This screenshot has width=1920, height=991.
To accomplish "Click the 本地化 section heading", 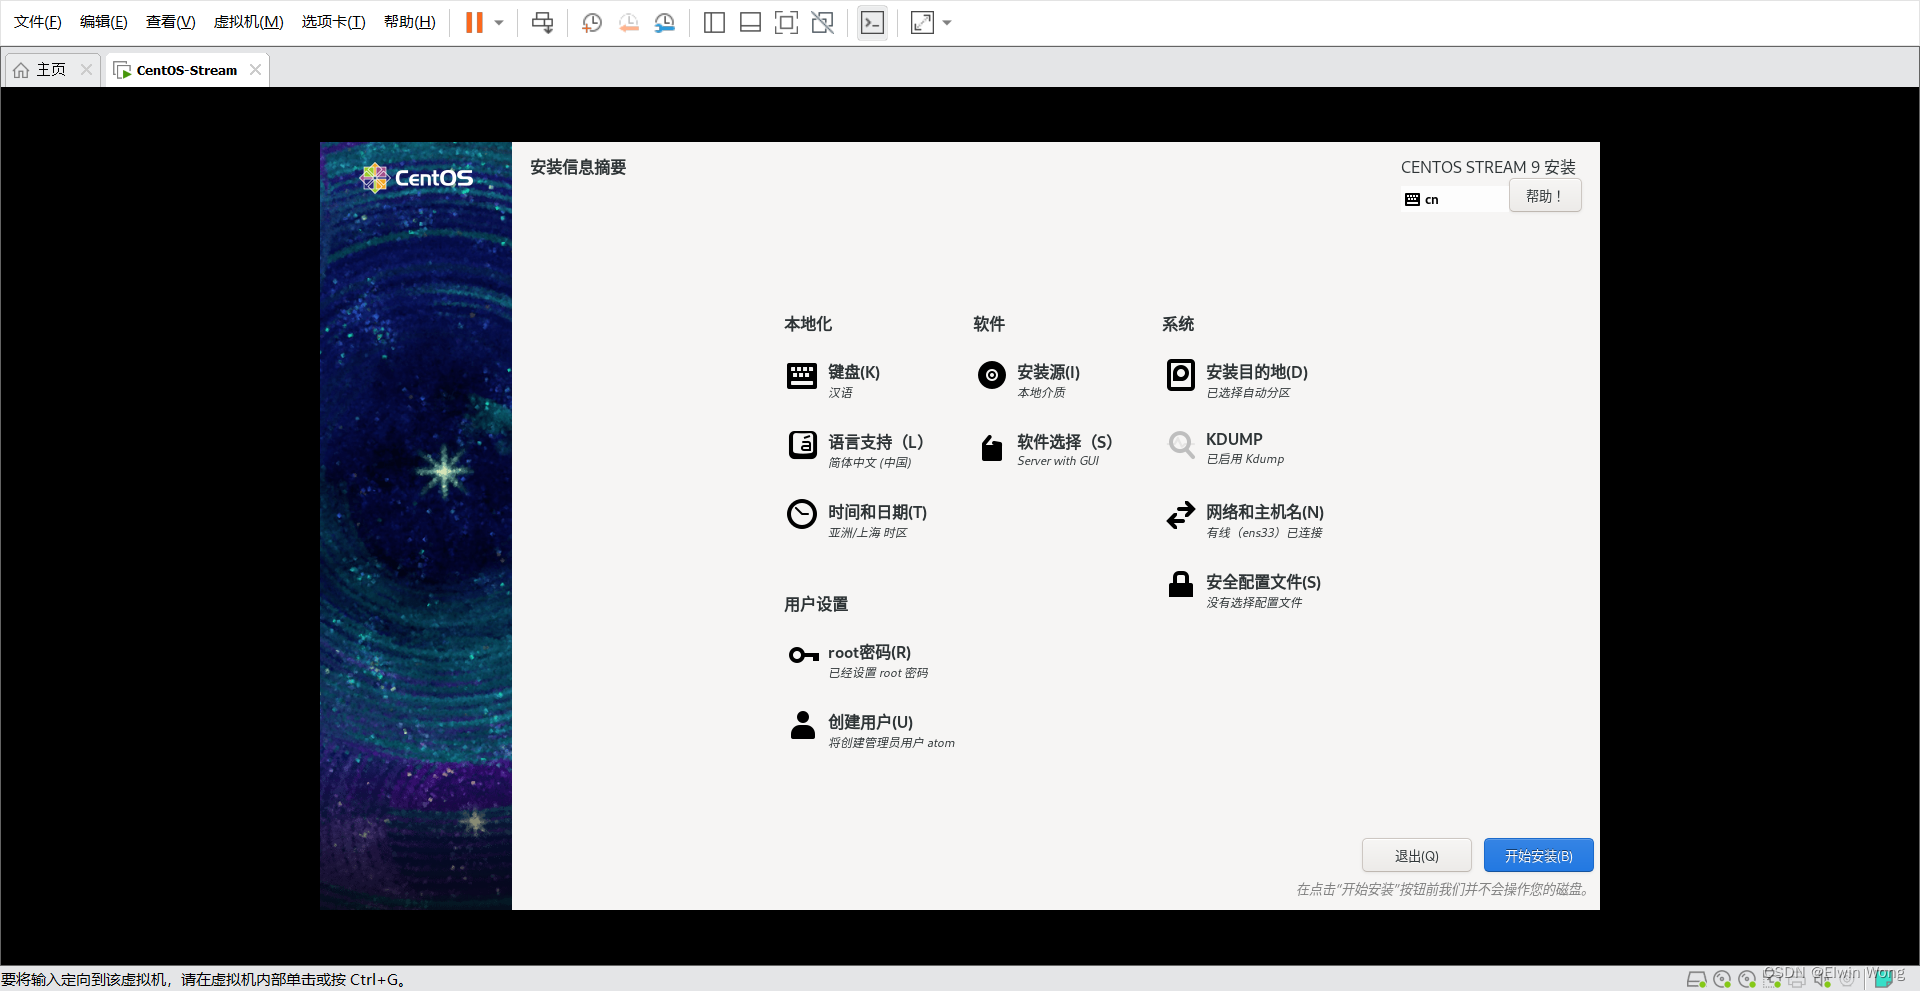I will point(808,324).
